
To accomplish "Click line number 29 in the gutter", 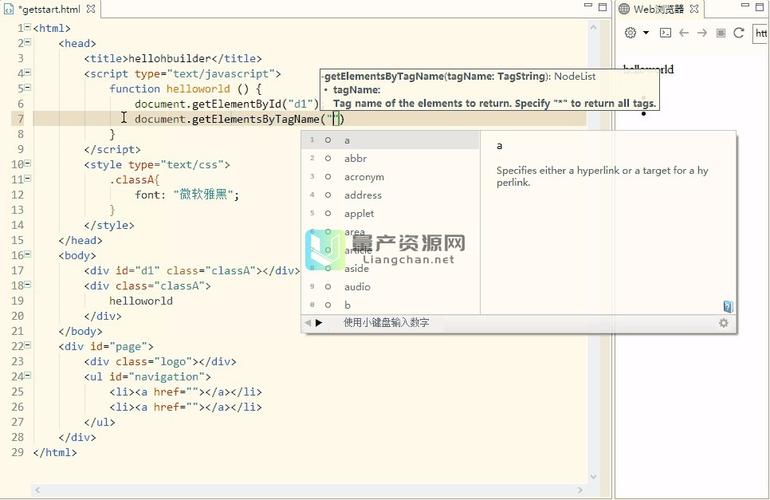I will click(18, 452).
